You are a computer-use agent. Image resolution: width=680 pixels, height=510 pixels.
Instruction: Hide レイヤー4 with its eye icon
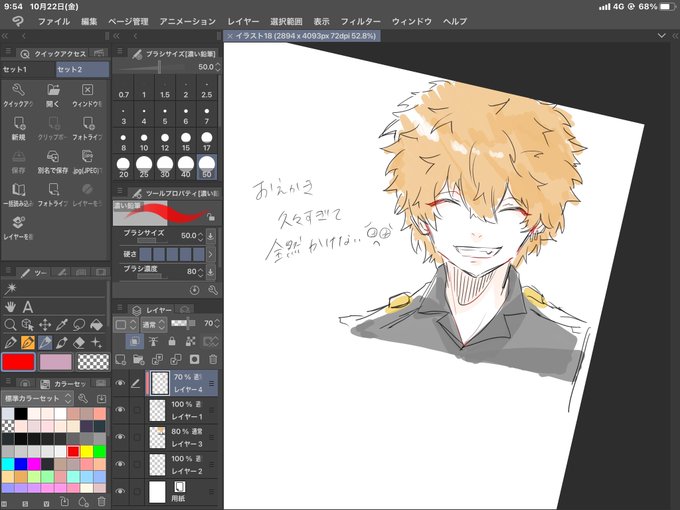coord(121,383)
